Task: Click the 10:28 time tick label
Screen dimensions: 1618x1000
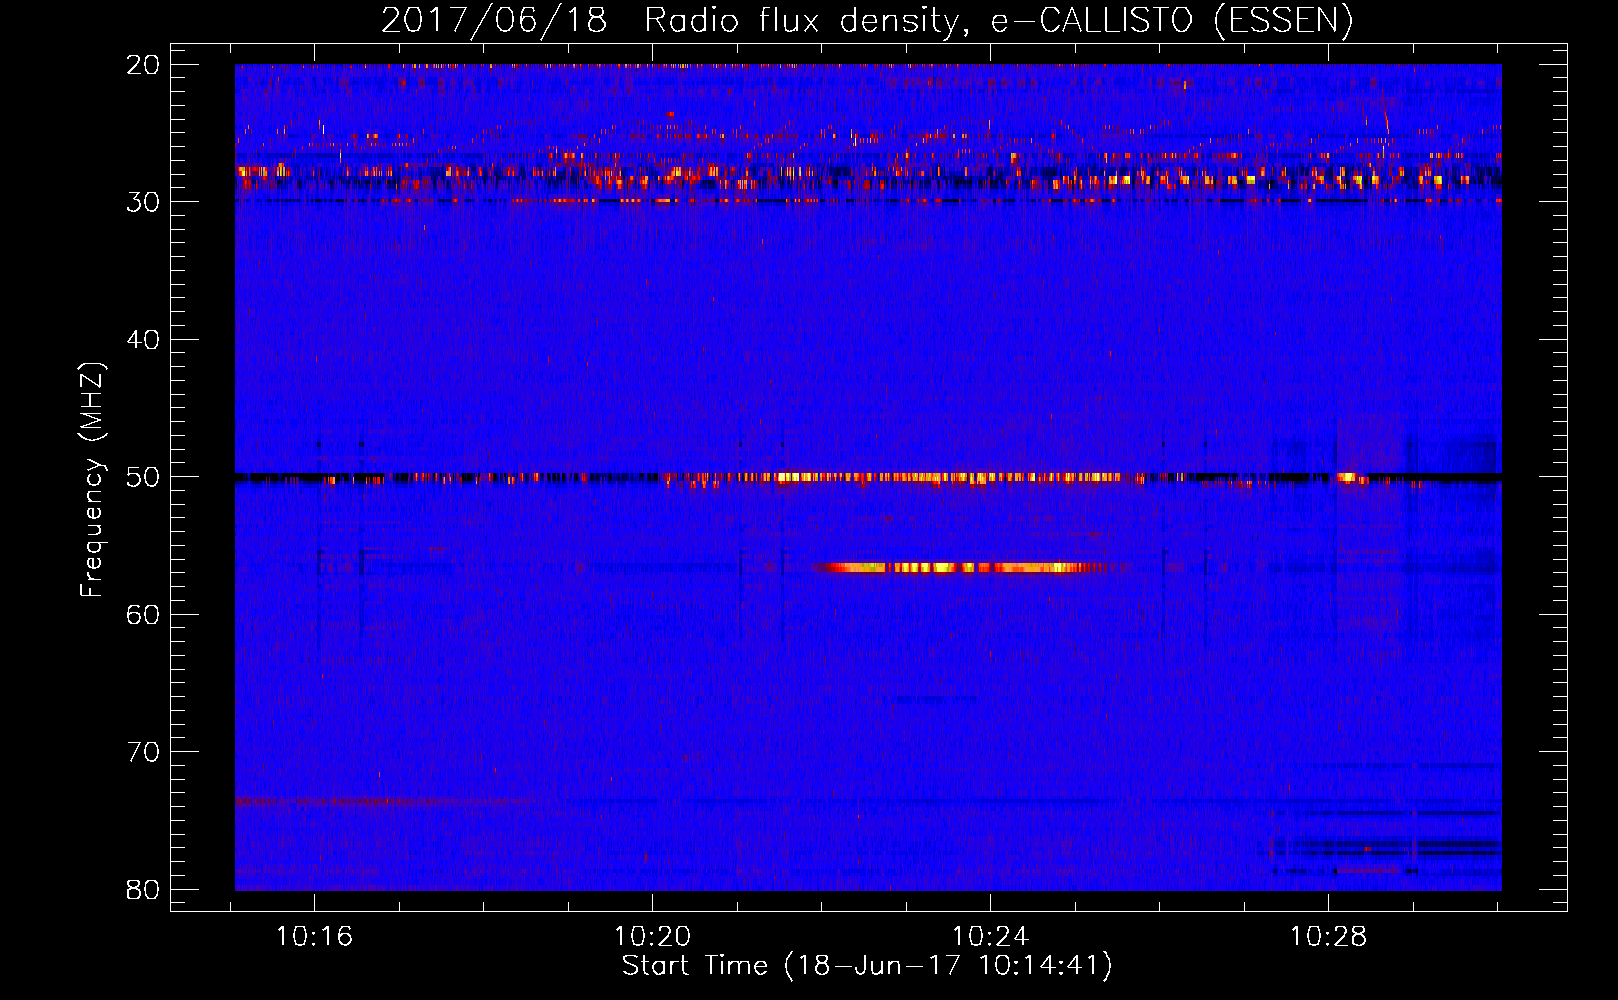Action: tap(1328, 937)
